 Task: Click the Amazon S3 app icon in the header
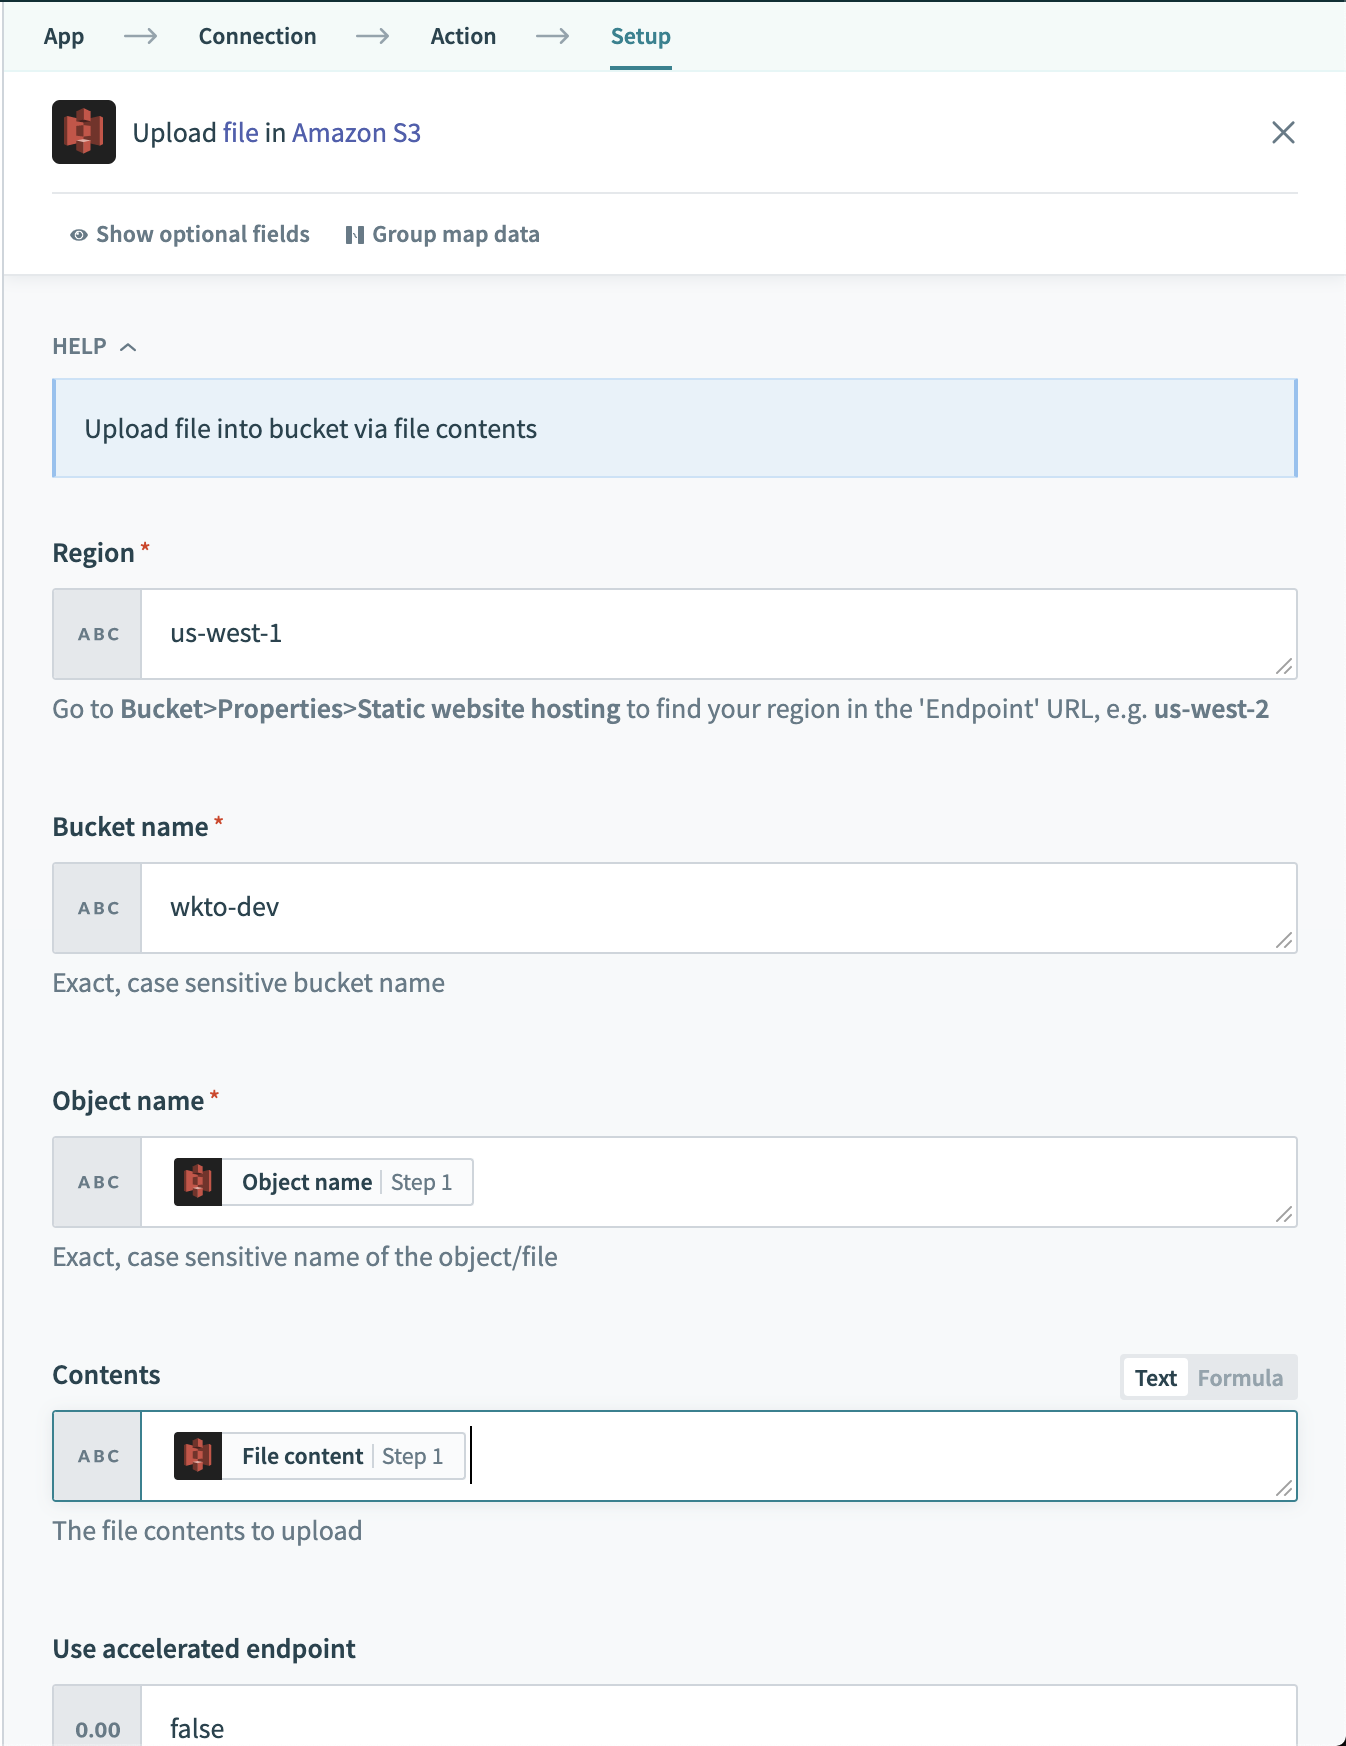84,132
